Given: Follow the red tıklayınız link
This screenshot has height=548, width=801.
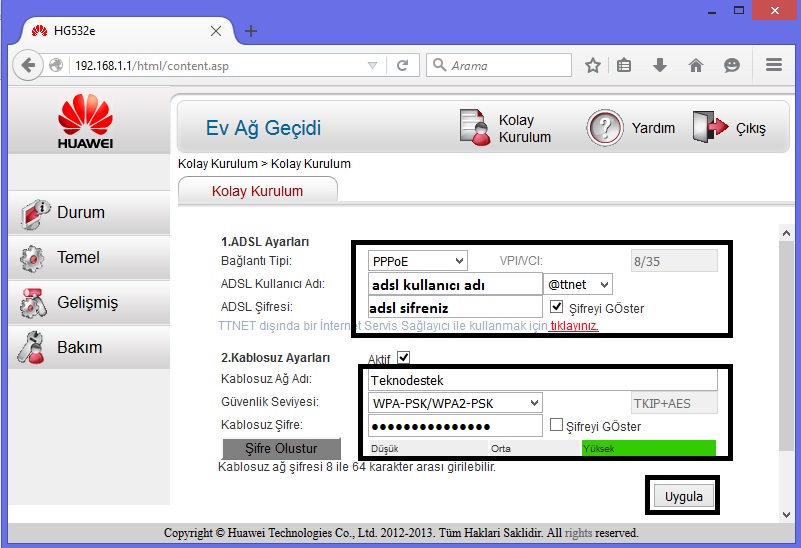Looking at the screenshot, I should point(574,326).
